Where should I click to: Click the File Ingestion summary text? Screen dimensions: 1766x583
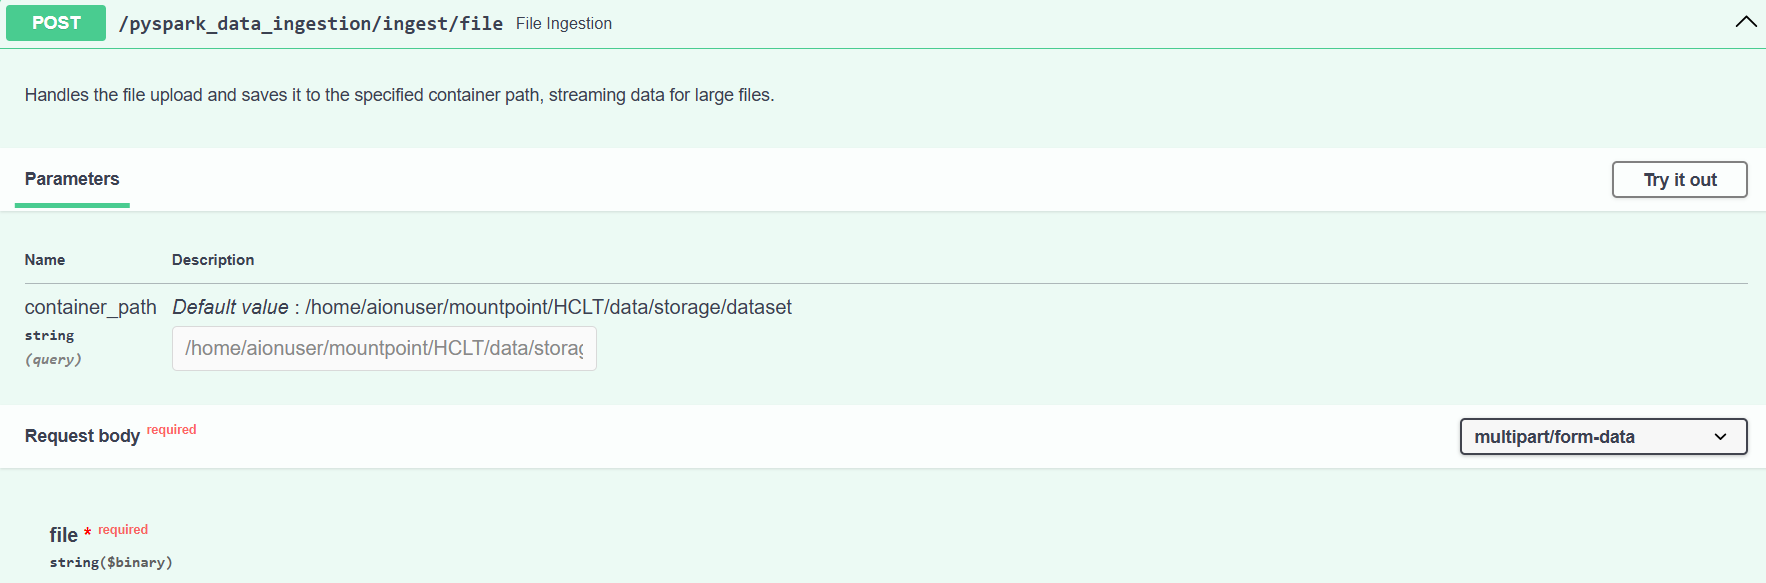tap(563, 24)
